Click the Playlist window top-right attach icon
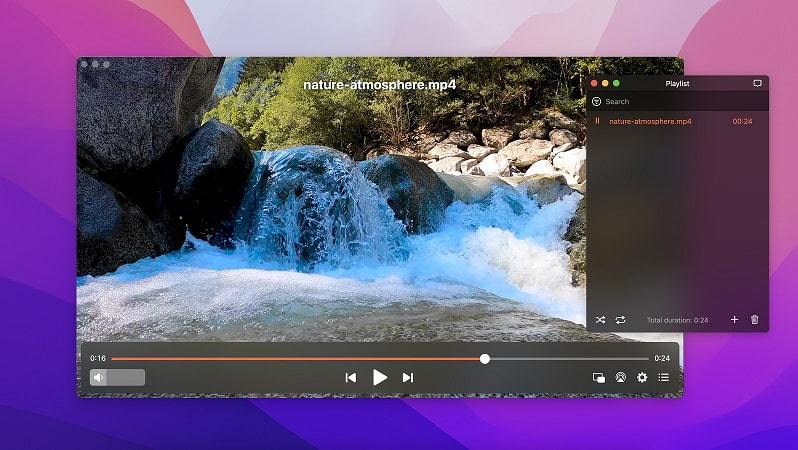 point(757,83)
